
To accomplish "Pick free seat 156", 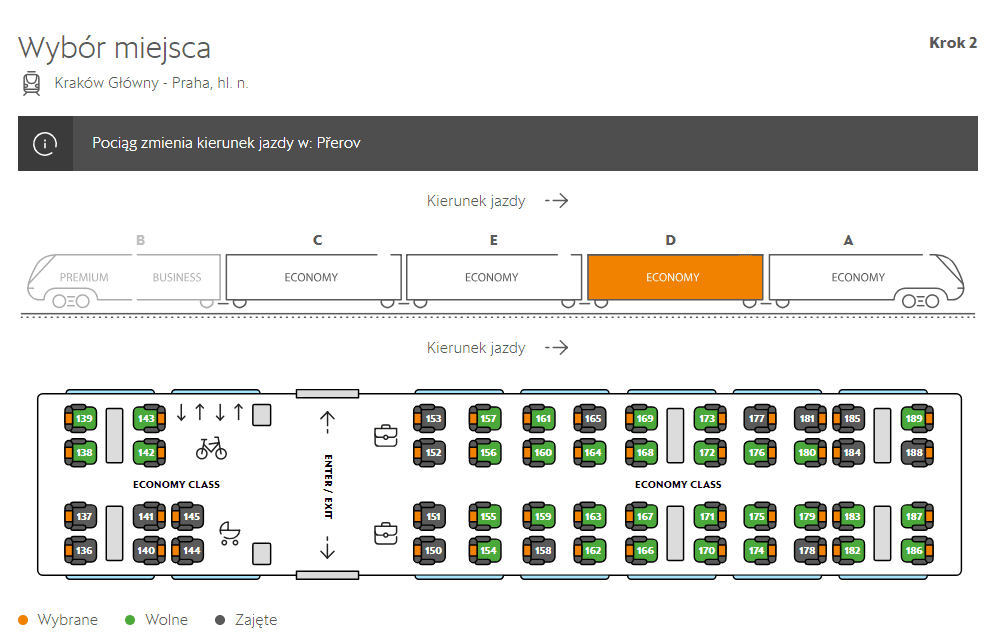I will (x=485, y=452).
